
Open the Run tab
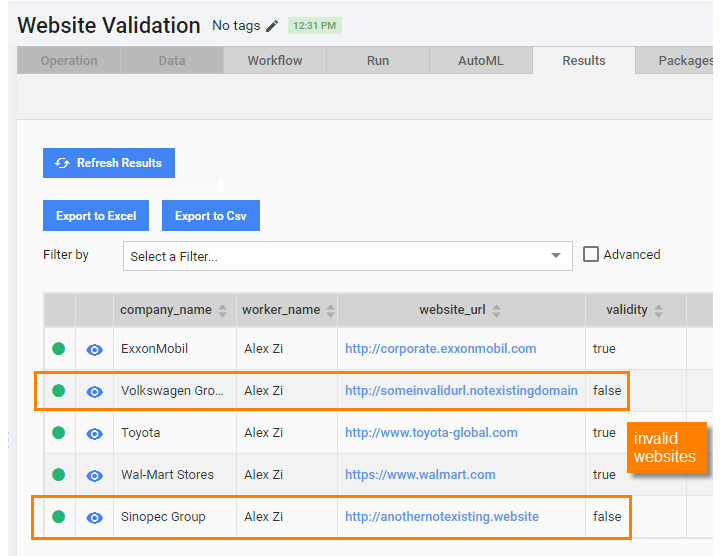point(378,60)
